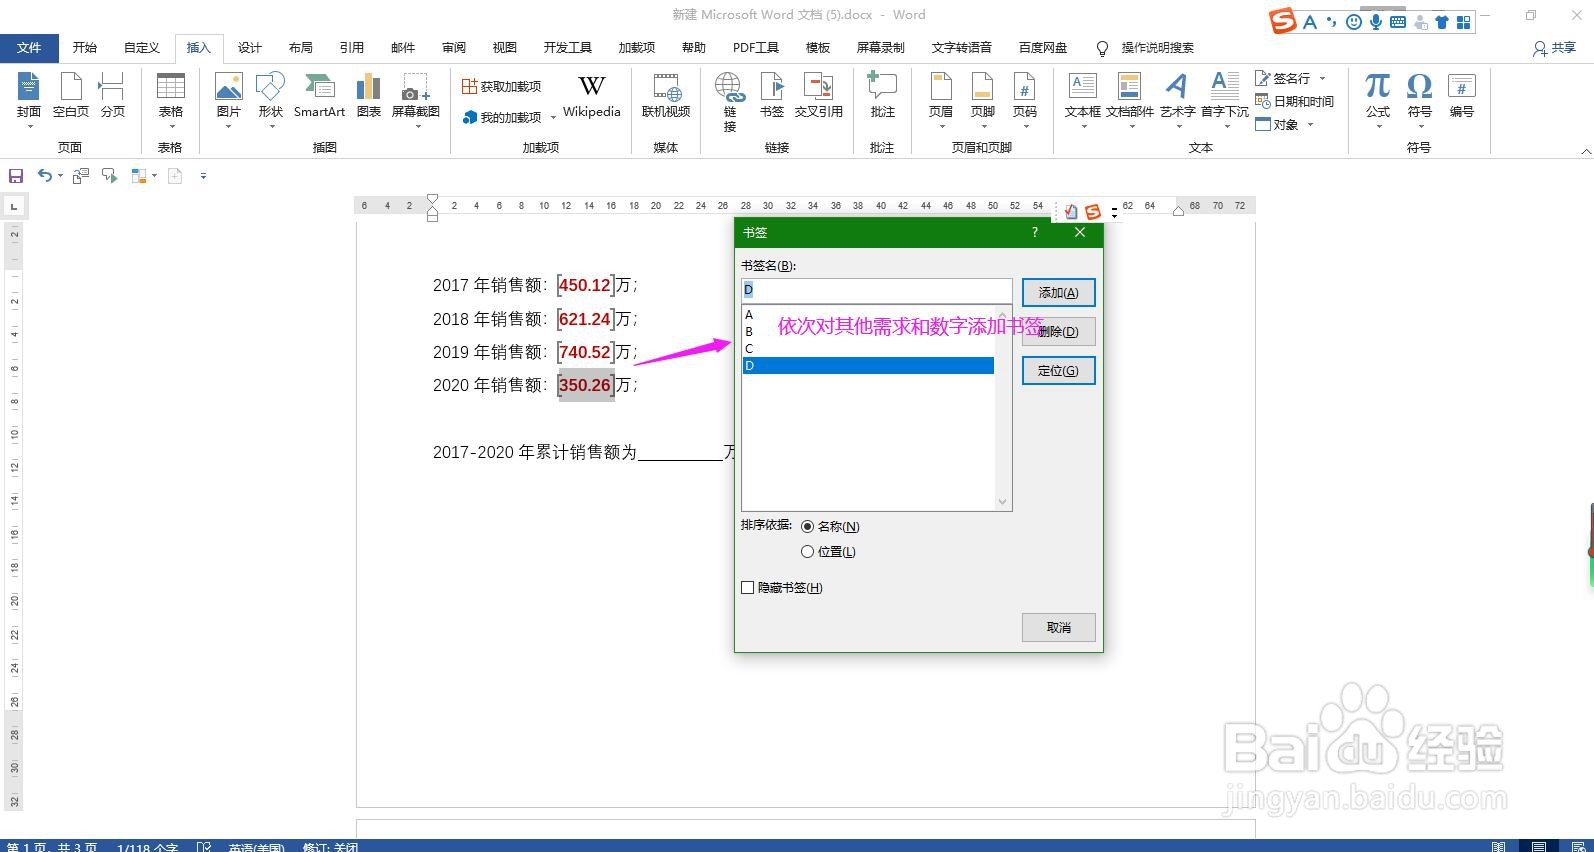Toggle hidden bookmarks (隐藏书签) checkbox
The height and width of the screenshot is (852, 1594).
(747, 588)
